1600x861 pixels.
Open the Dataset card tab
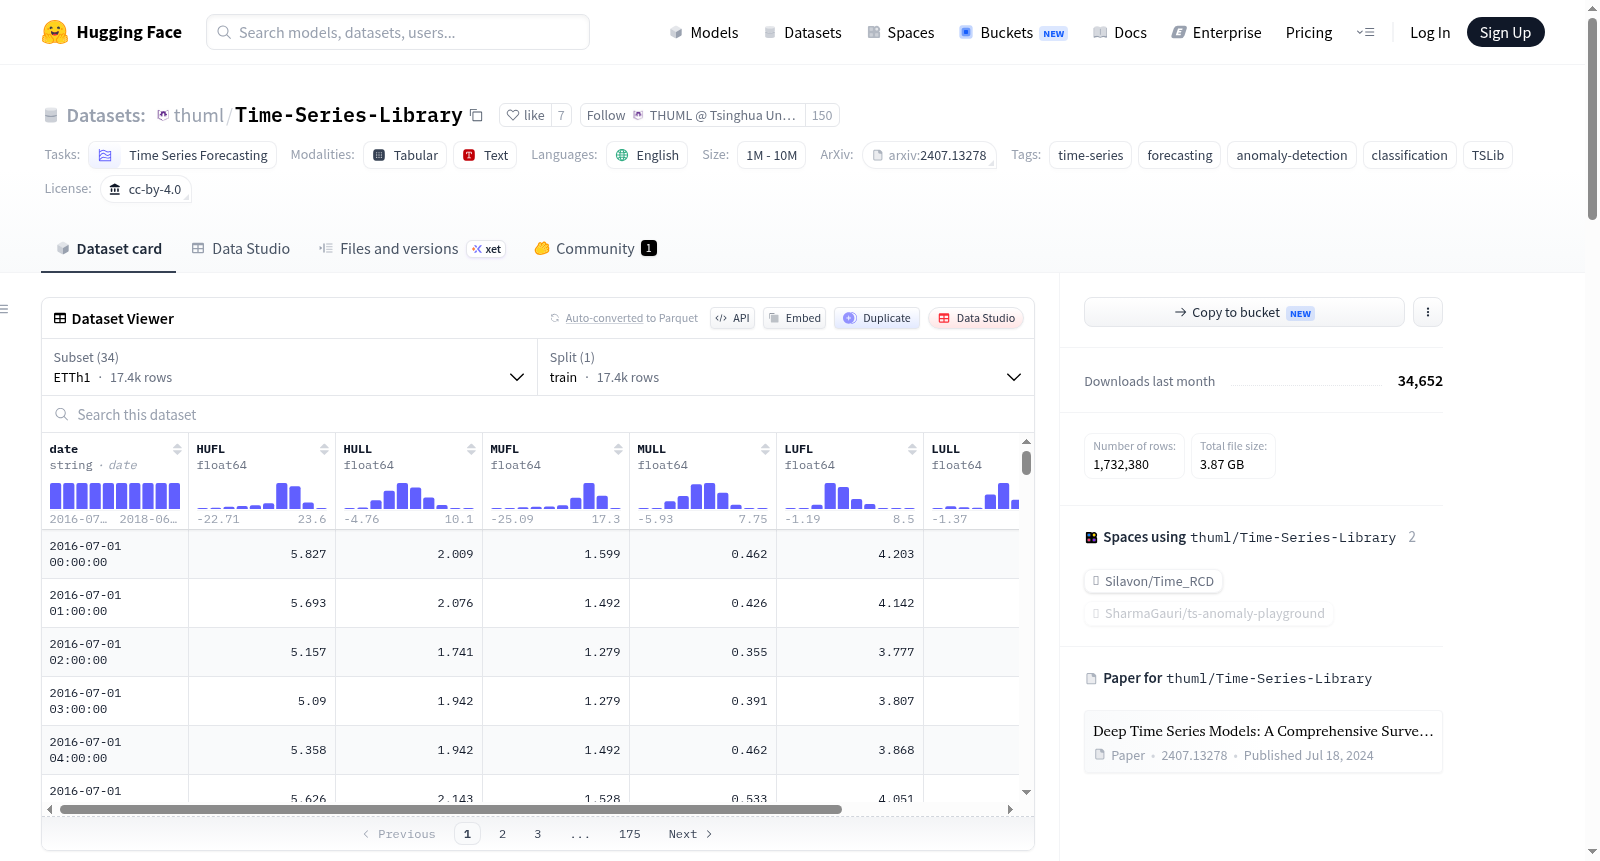coord(109,249)
